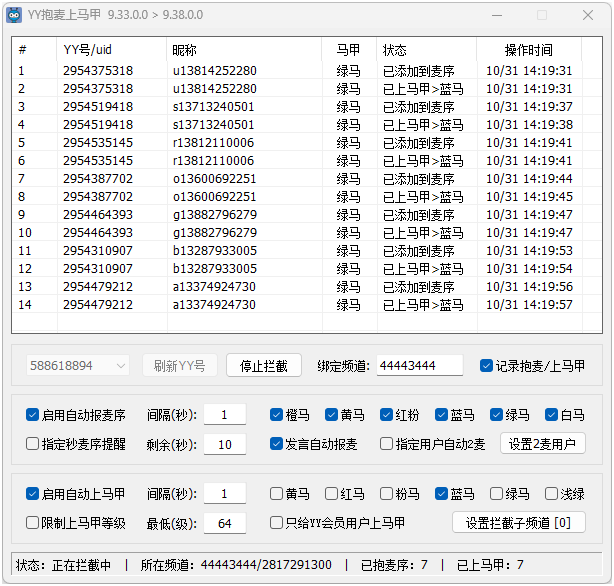Click 已添加到麦序 status in row 13
Screen dimensions: 614x586
click(419, 287)
